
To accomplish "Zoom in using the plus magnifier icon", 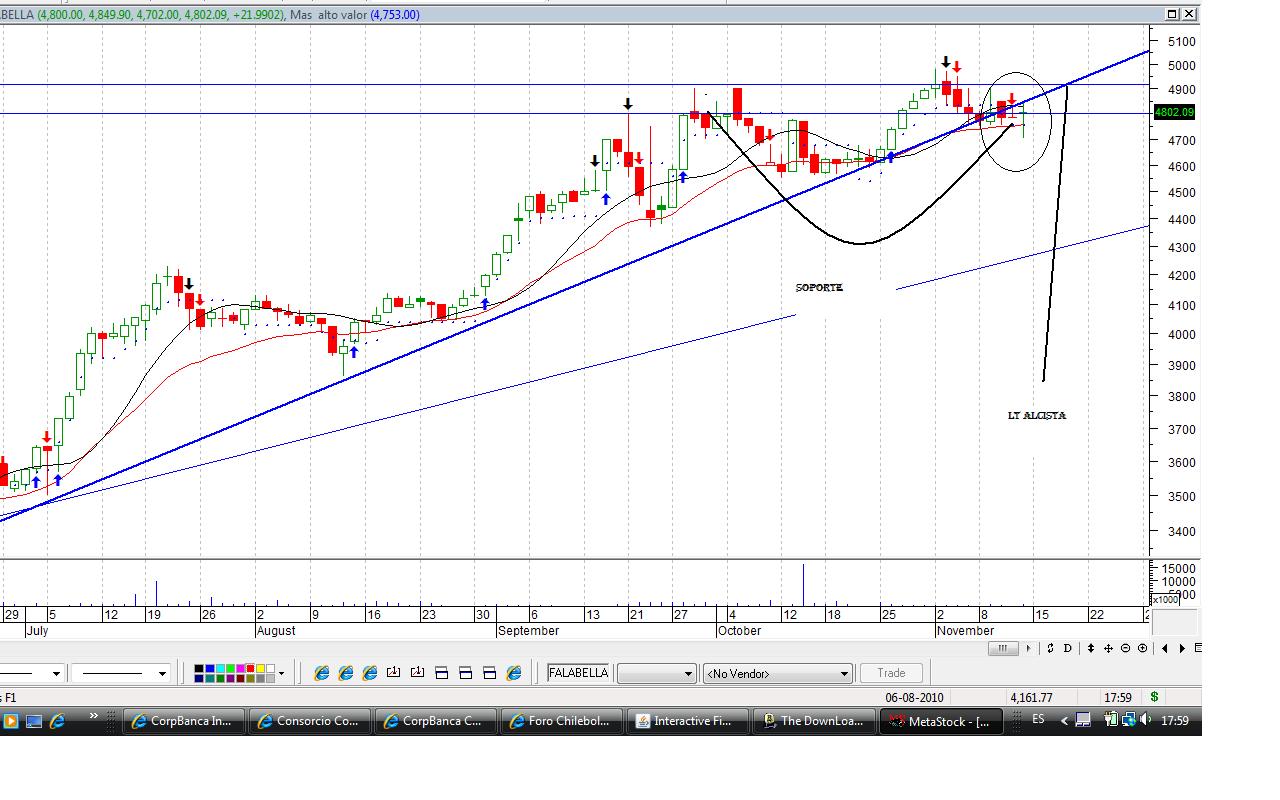I will [x=1142, y=648].
